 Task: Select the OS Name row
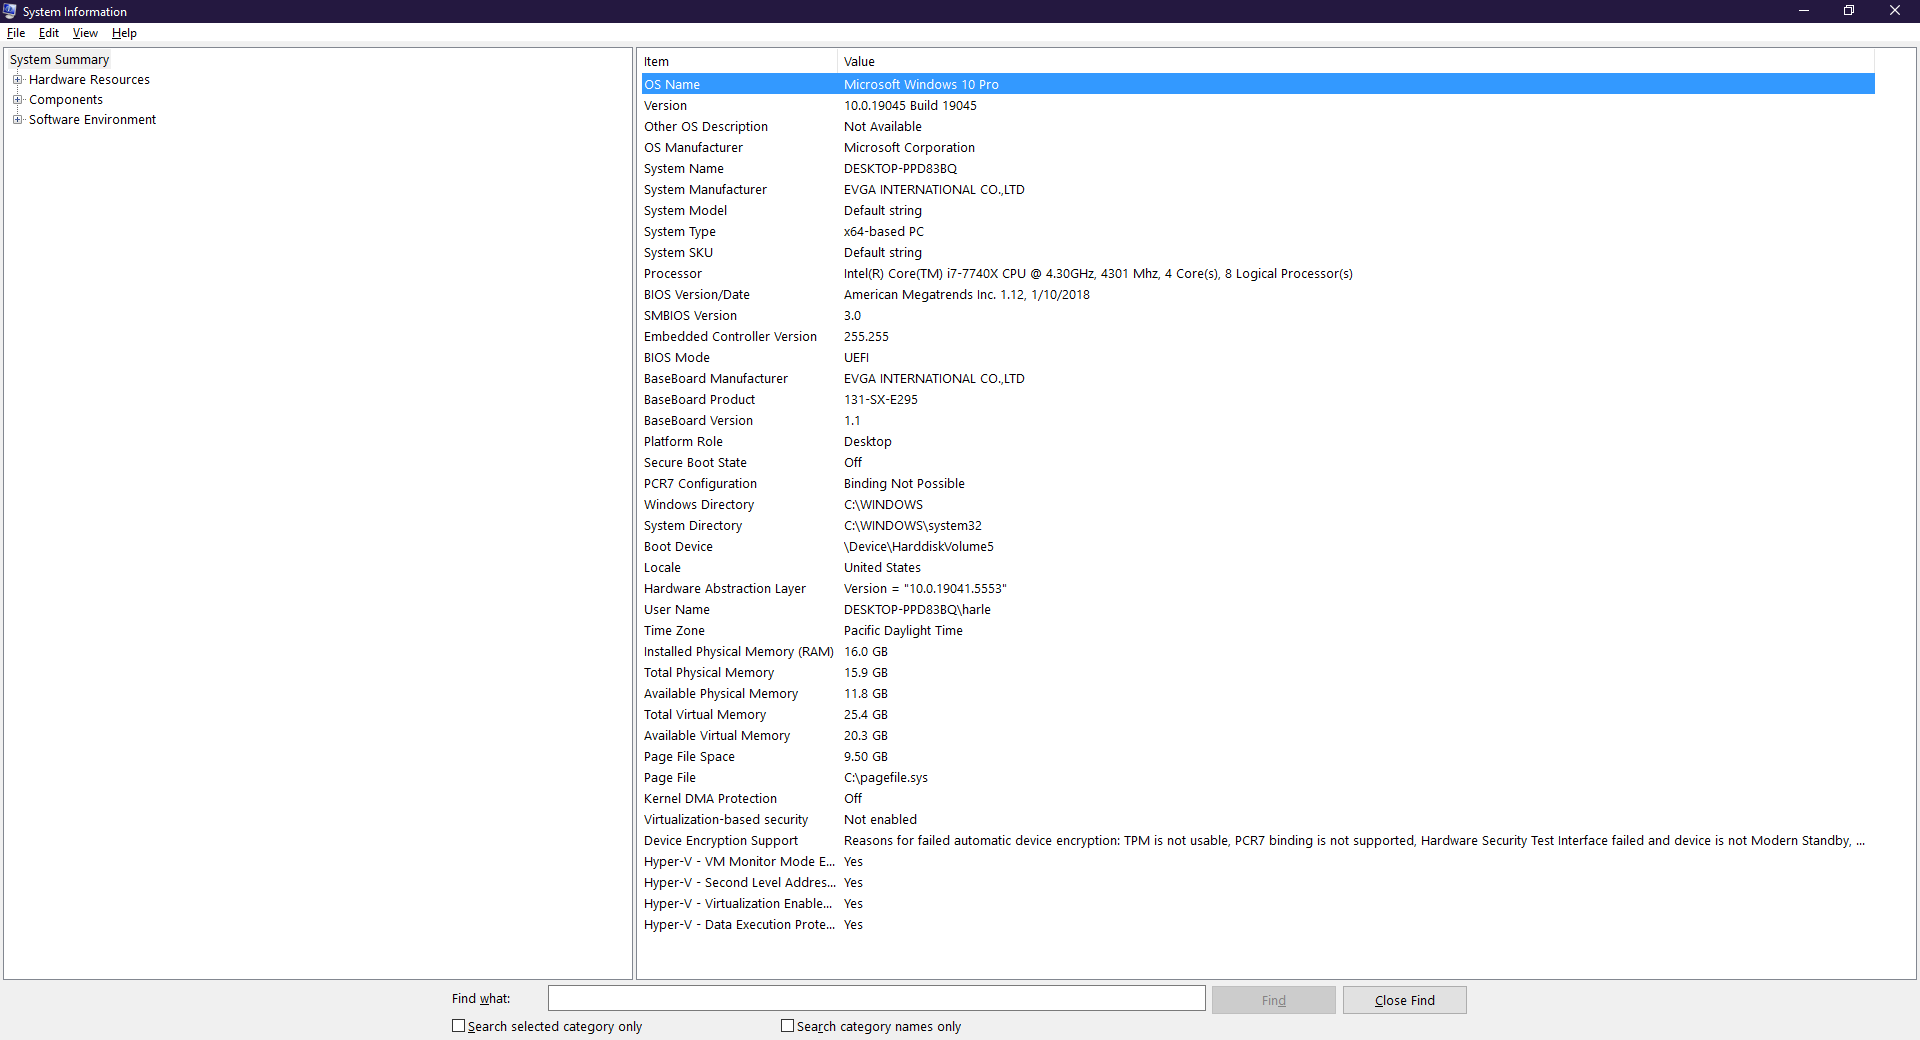1258,85
